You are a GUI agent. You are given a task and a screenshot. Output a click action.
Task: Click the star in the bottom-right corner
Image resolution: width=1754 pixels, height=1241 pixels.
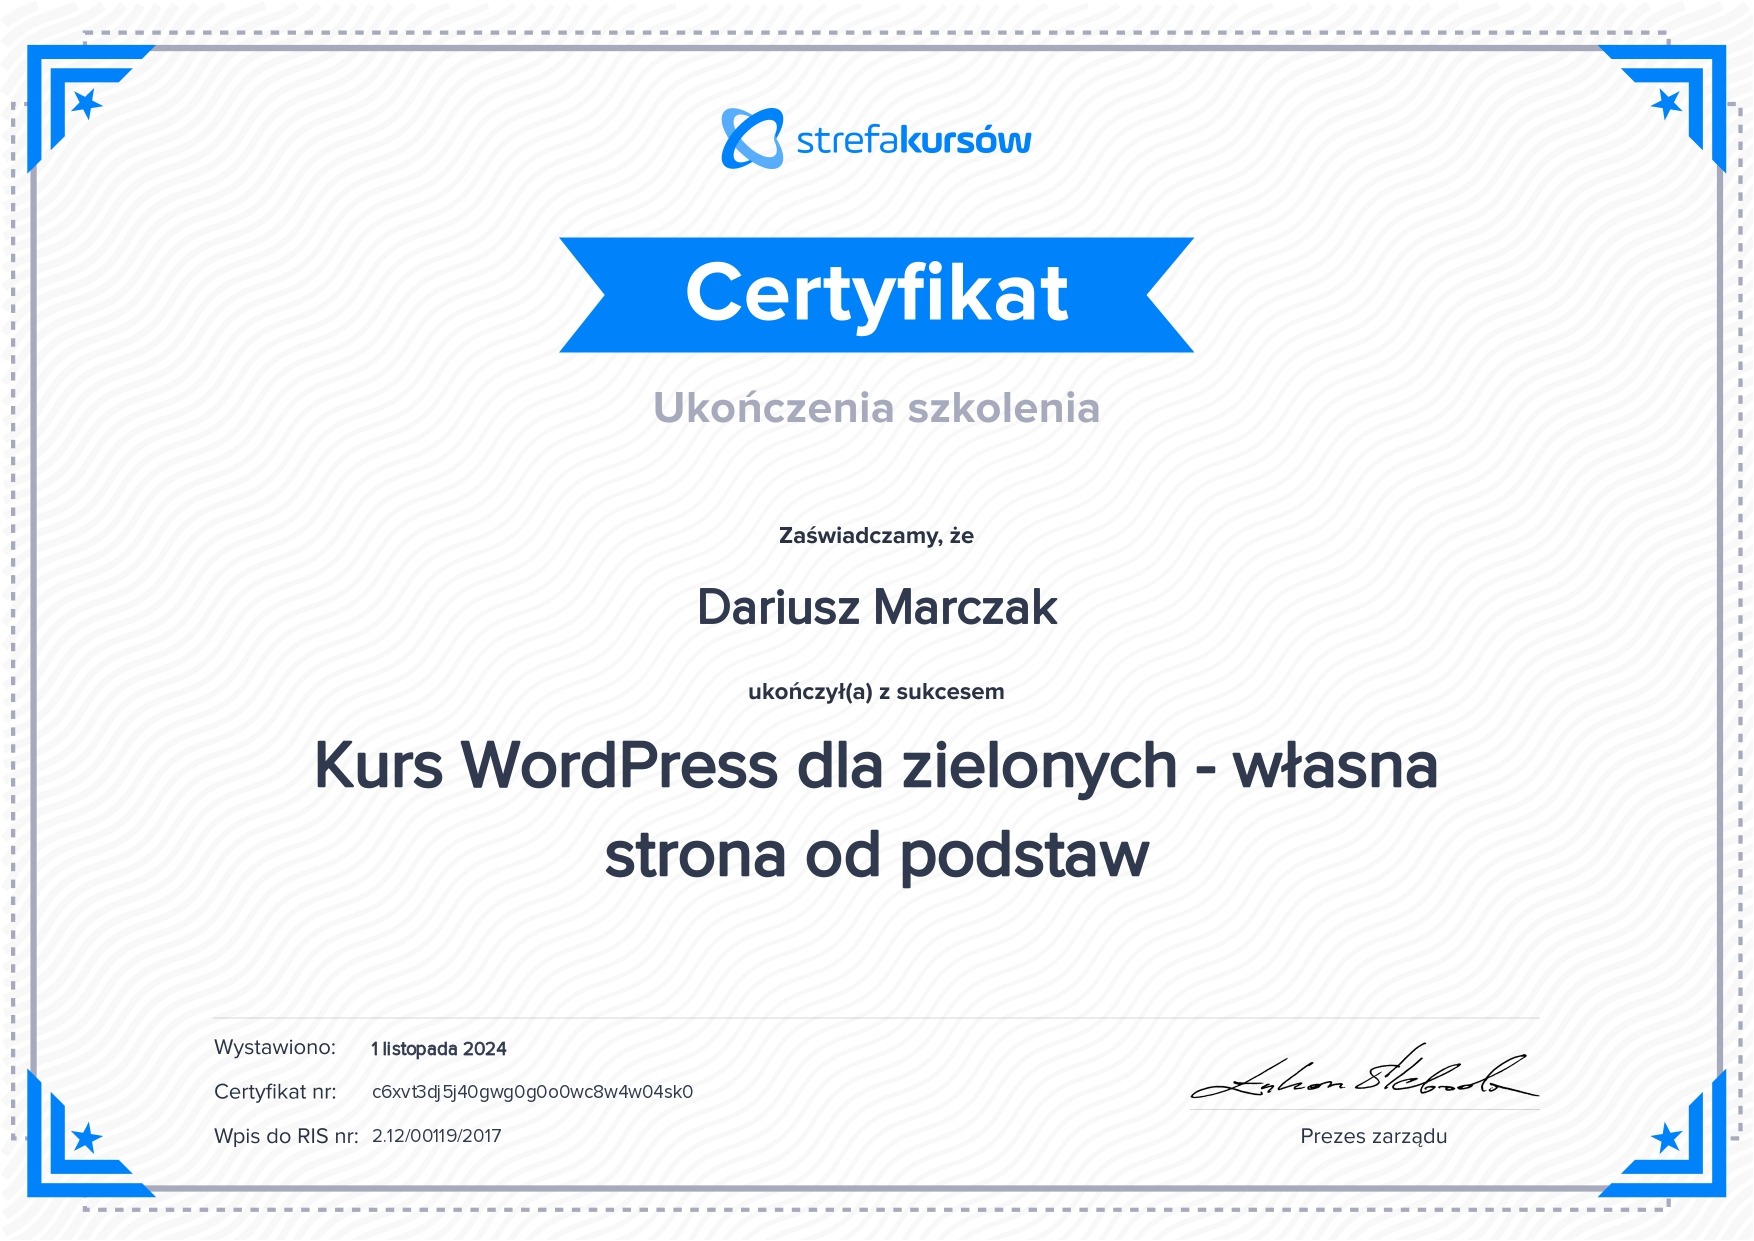(1666, 1137)
